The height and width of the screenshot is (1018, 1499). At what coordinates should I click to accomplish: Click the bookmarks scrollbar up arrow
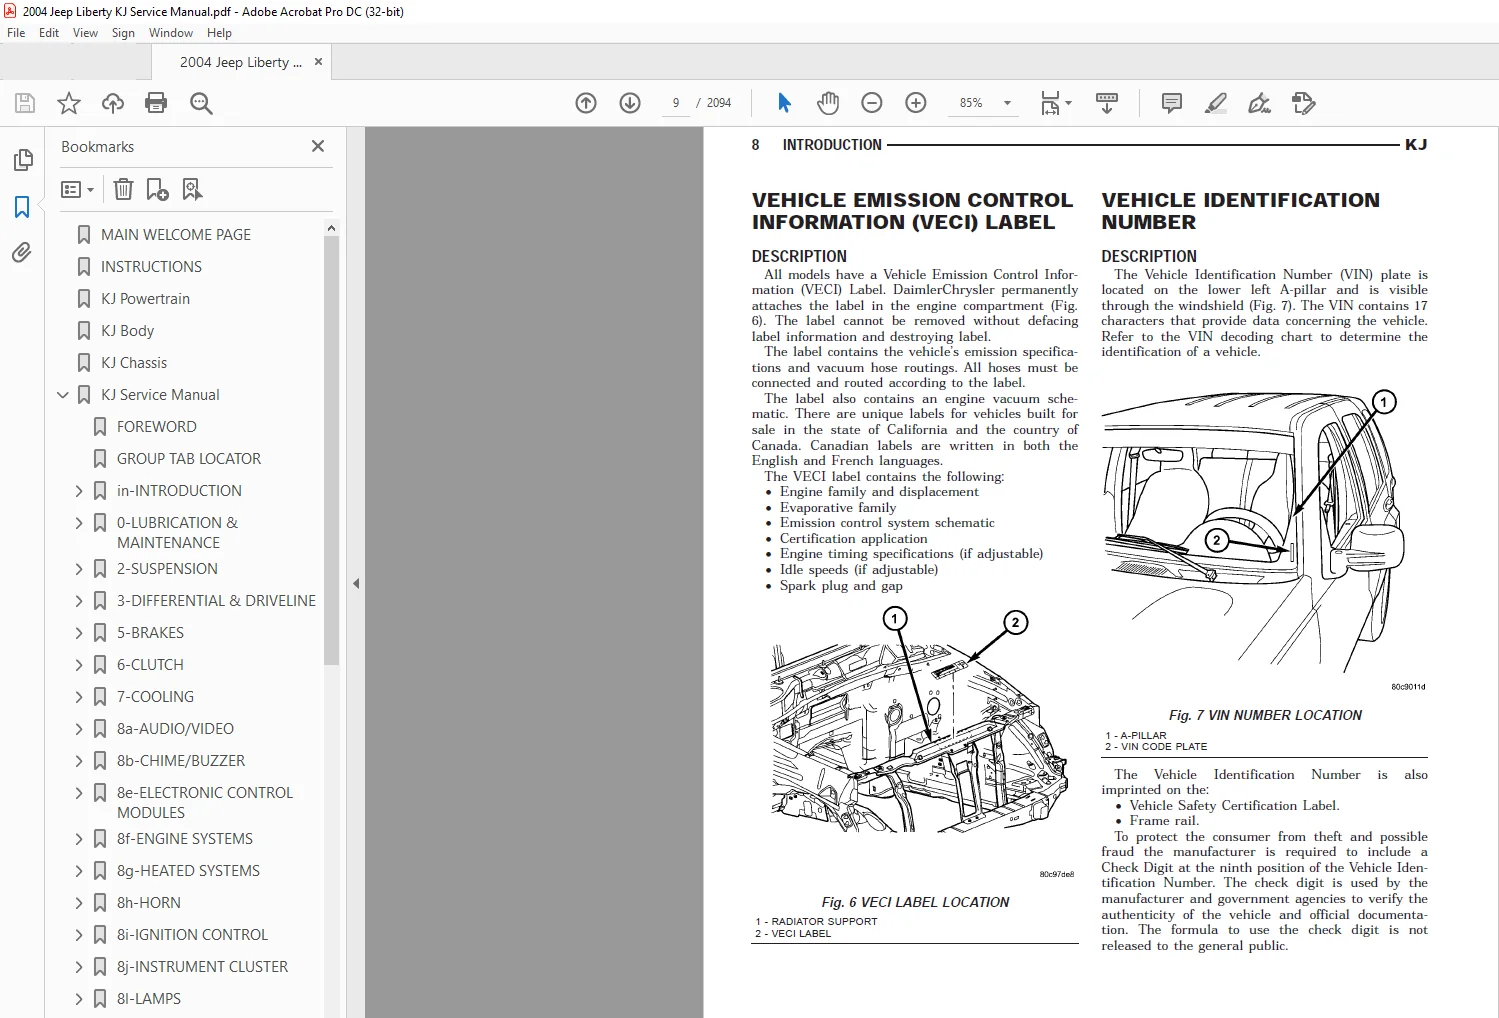pyautogui.click(x=332, y=228)
